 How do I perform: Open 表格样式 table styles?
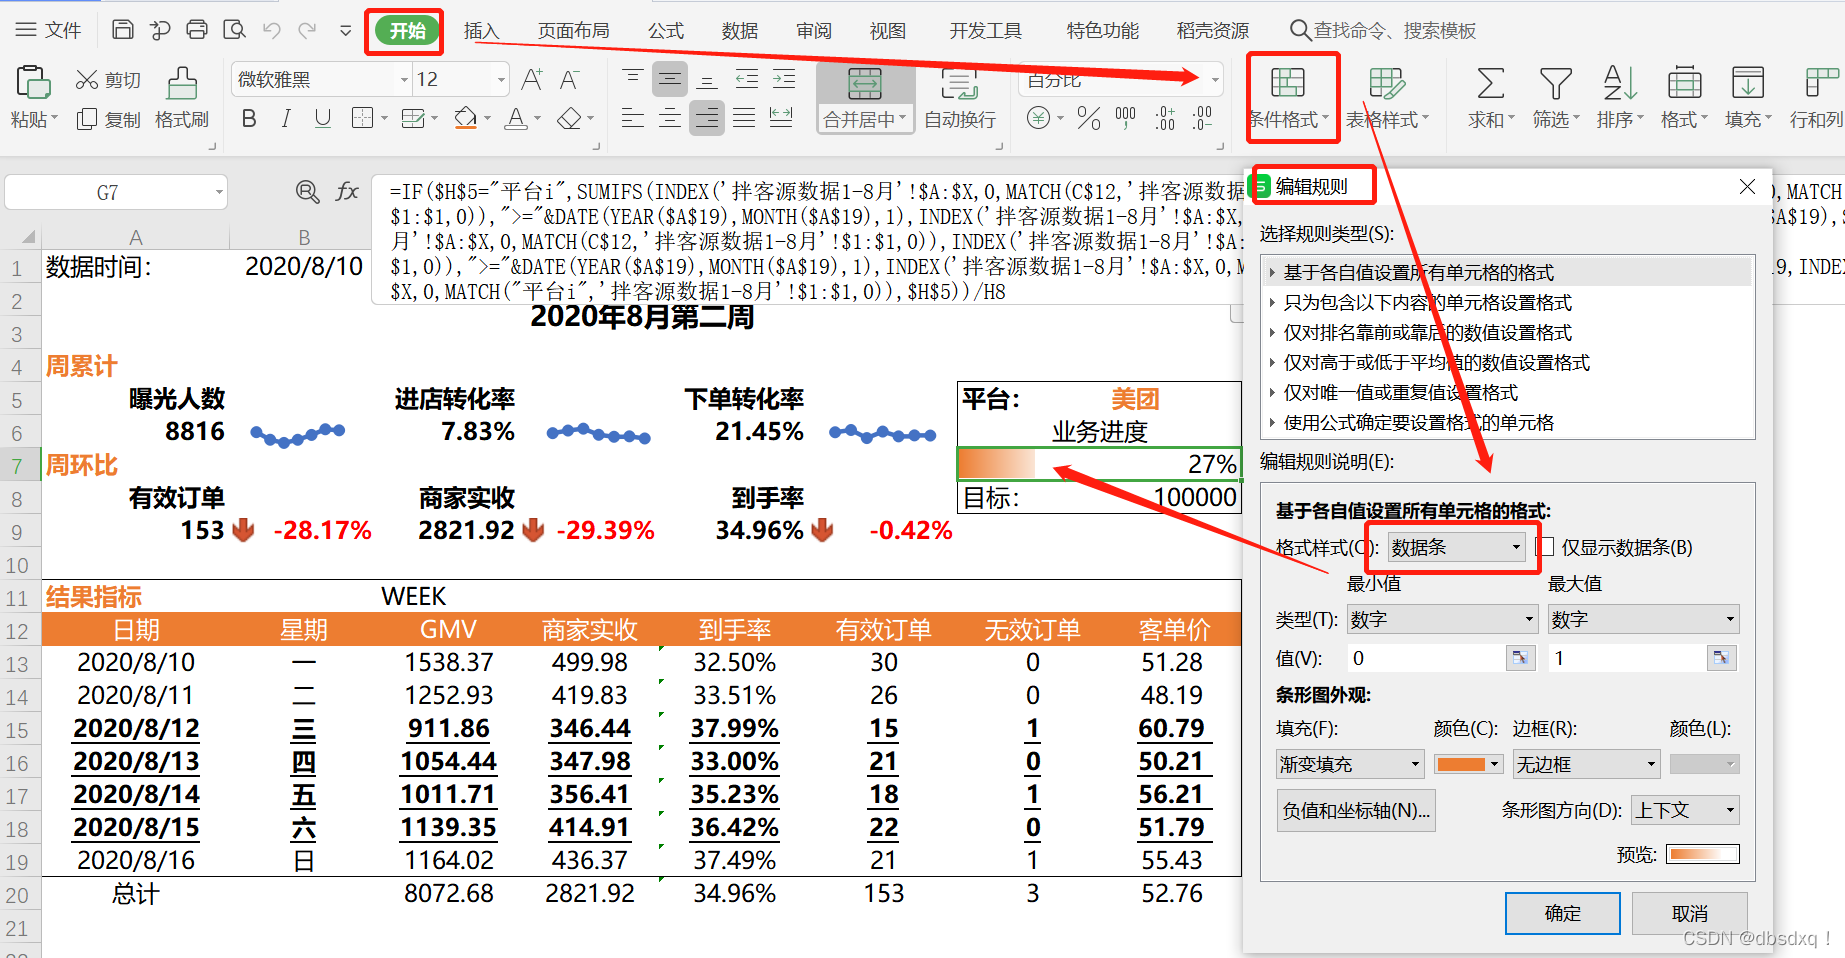coord(1386,97)
